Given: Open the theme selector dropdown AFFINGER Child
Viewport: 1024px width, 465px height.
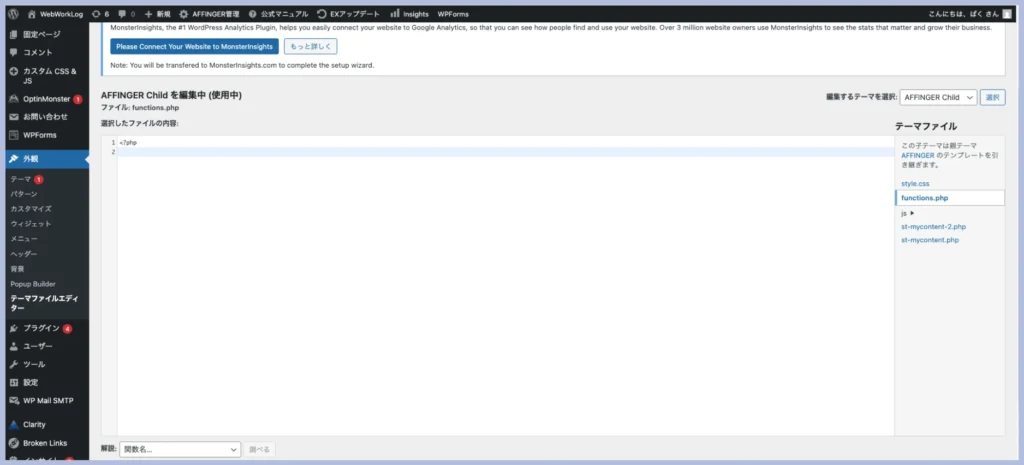Looking at the screenshot, I should pos(937,97).
